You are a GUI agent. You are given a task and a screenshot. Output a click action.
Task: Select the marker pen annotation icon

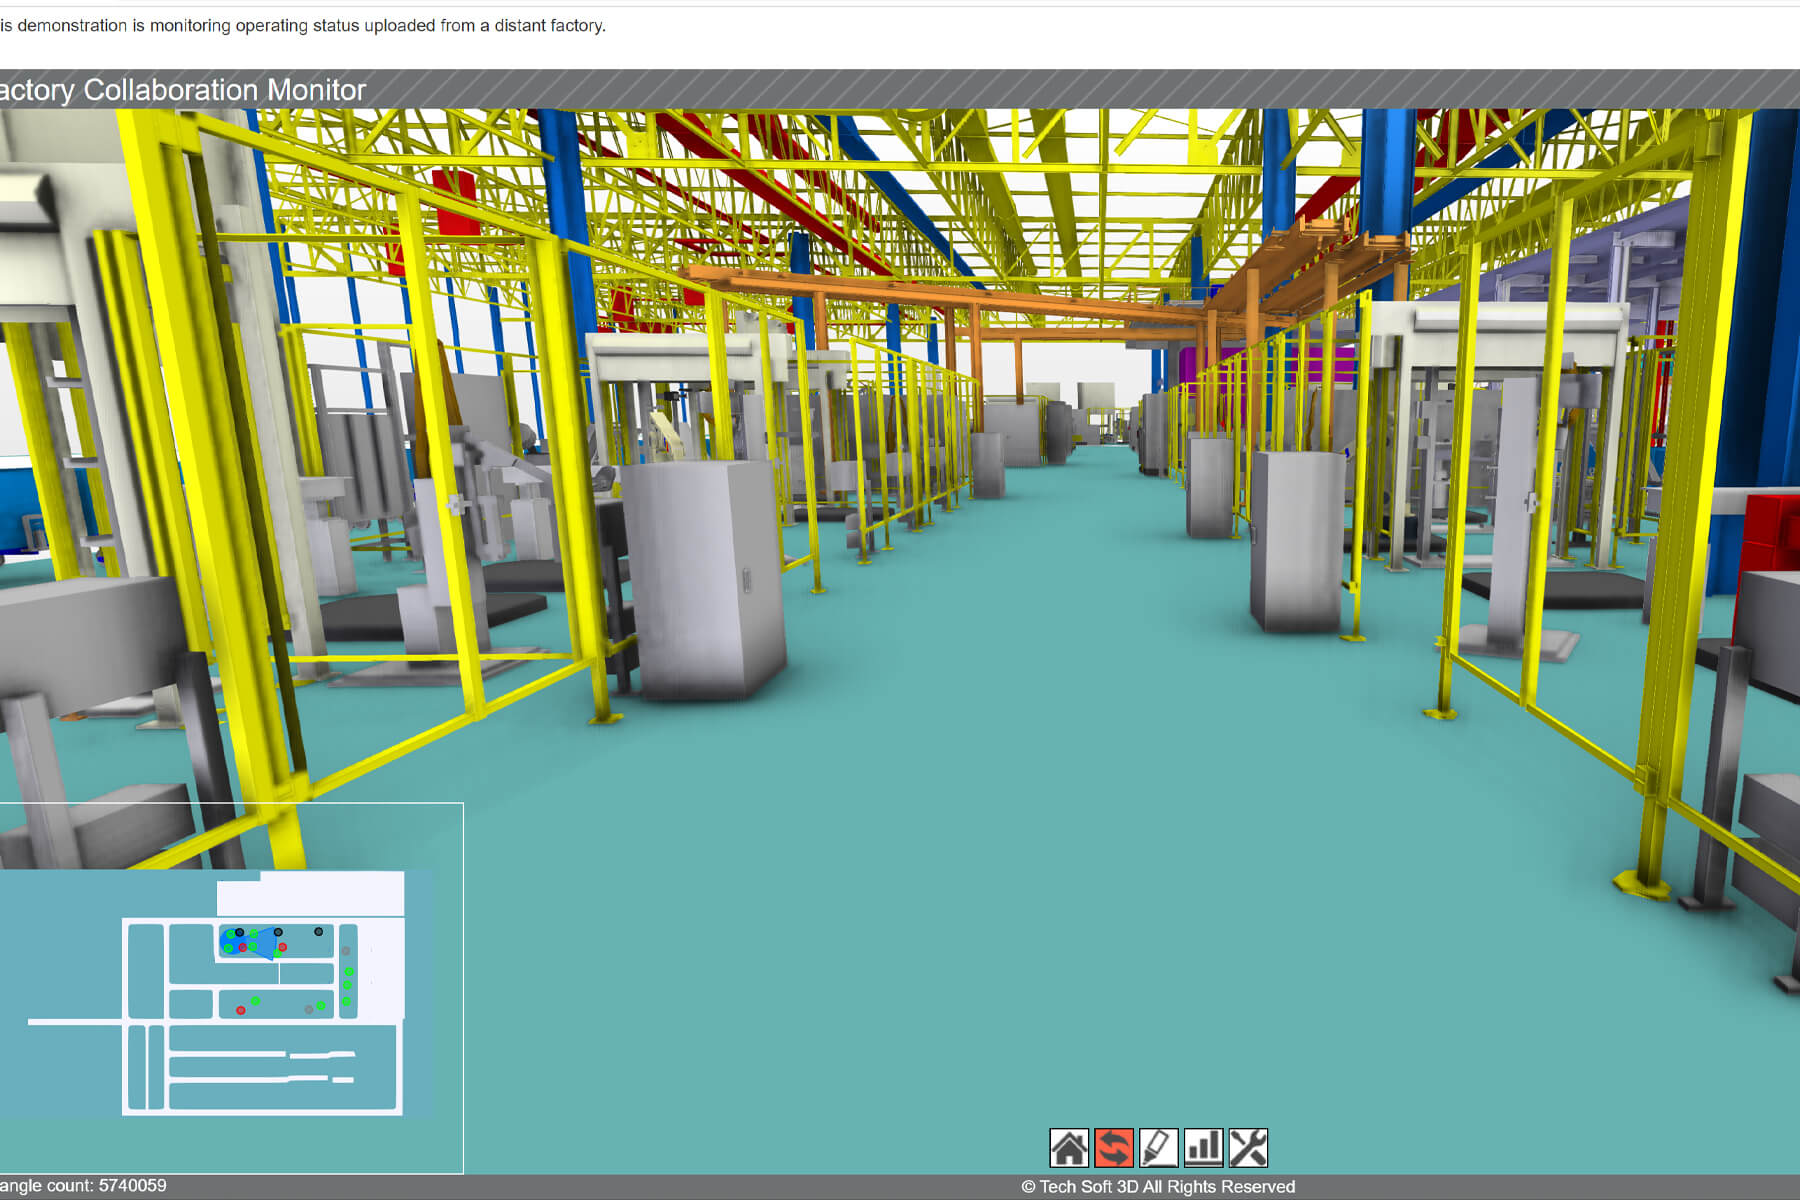[x=1158, y=1148]
